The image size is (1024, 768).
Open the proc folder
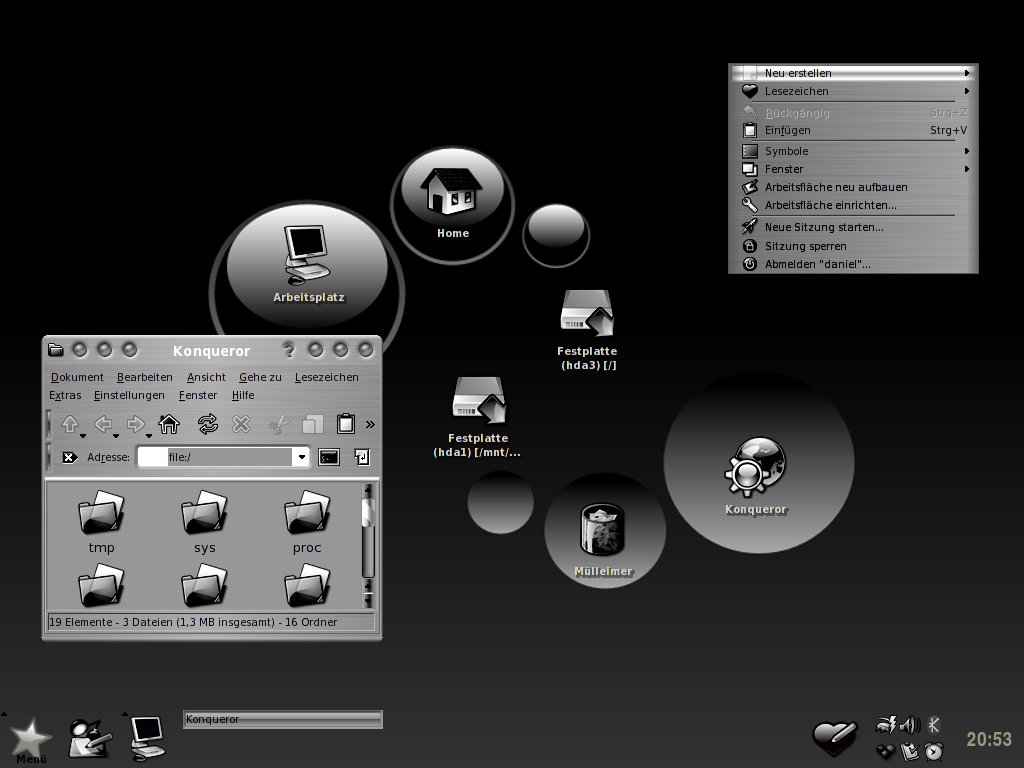307,522
